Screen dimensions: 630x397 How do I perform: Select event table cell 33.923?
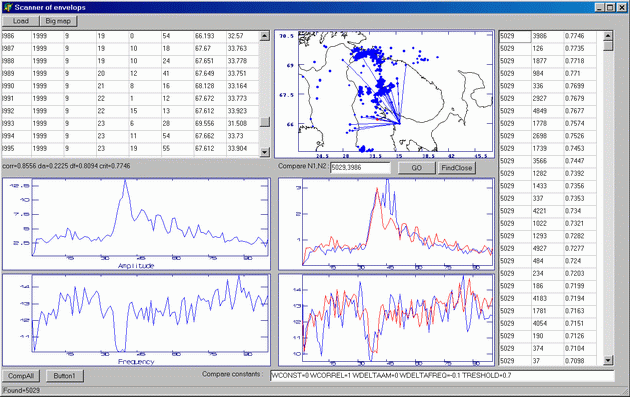[242, 111]
